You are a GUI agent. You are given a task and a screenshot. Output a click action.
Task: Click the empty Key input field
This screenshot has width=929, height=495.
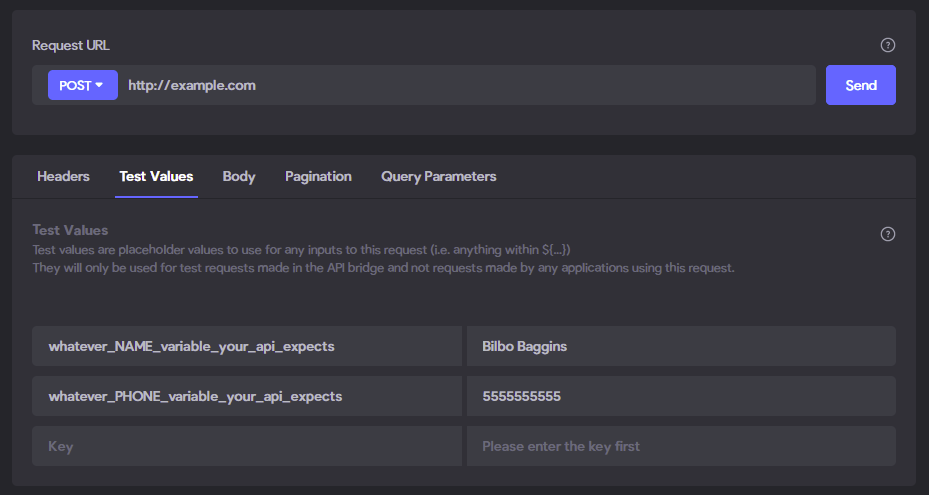(247, 446)
